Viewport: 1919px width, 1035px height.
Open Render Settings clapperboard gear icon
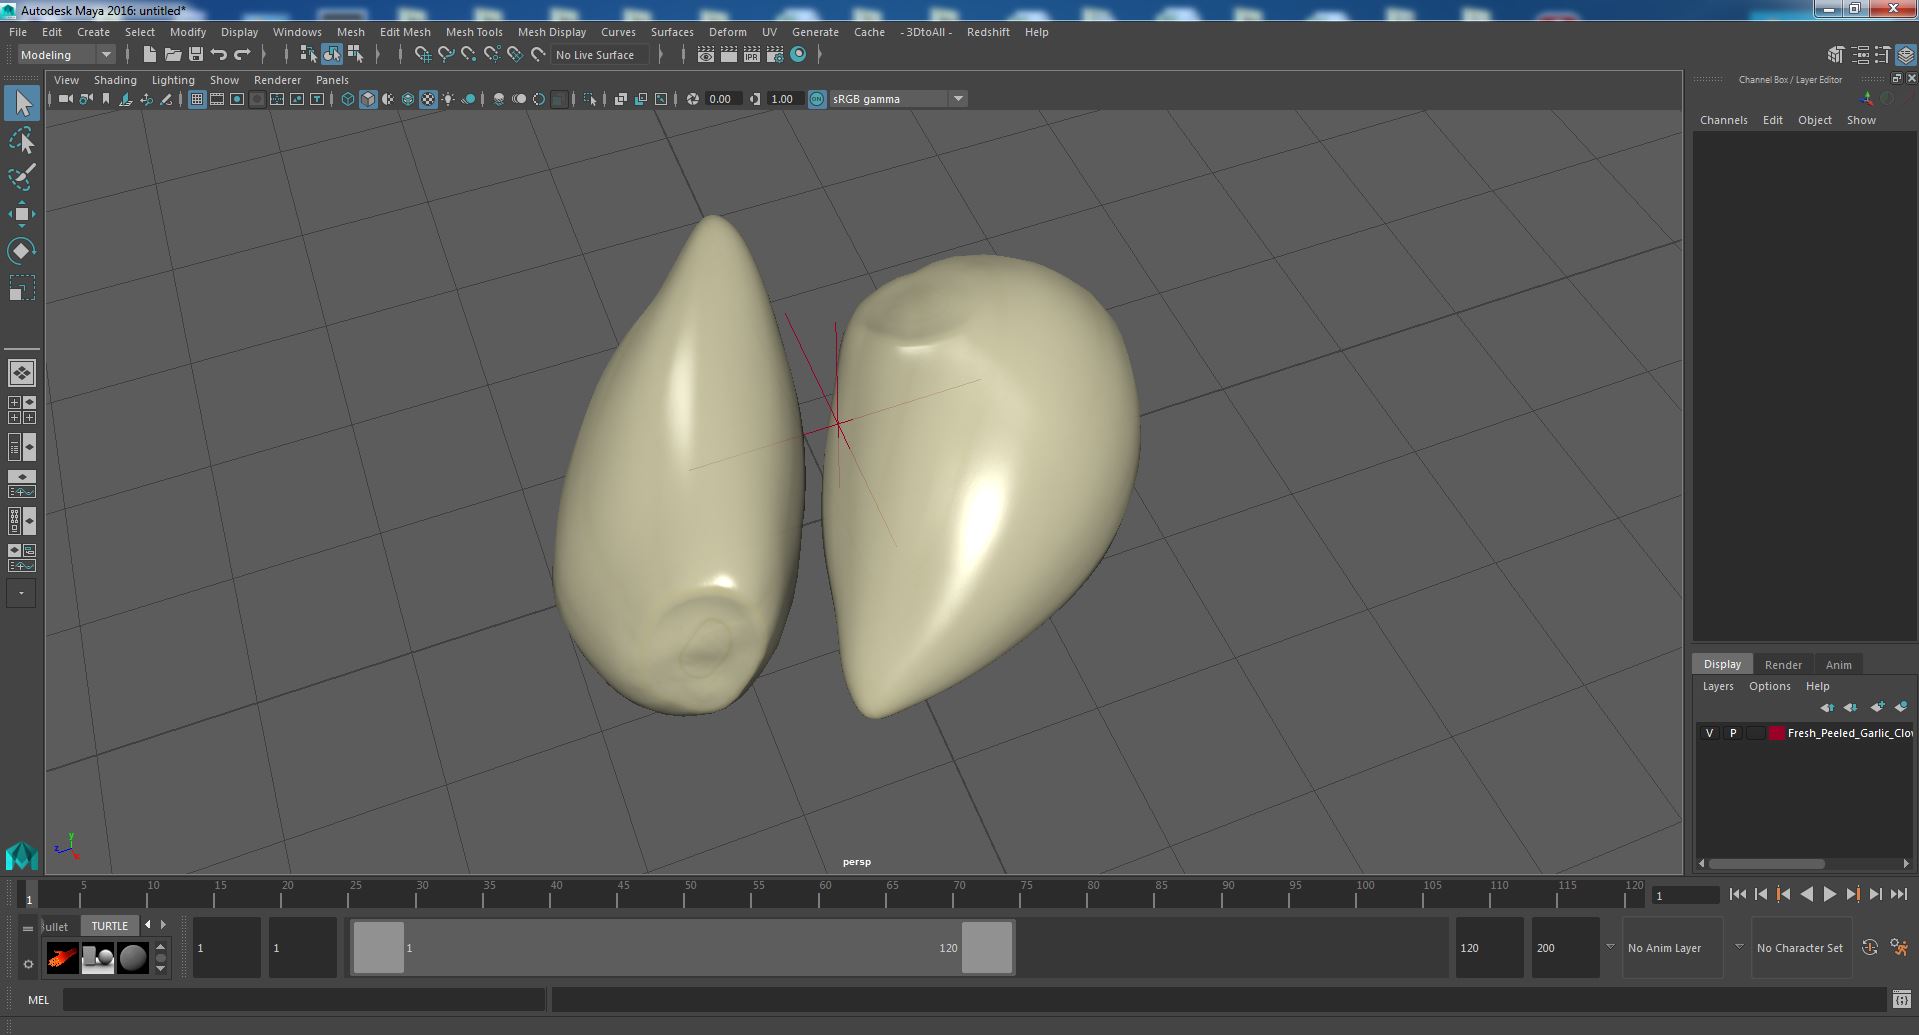[x=775, y=54]
